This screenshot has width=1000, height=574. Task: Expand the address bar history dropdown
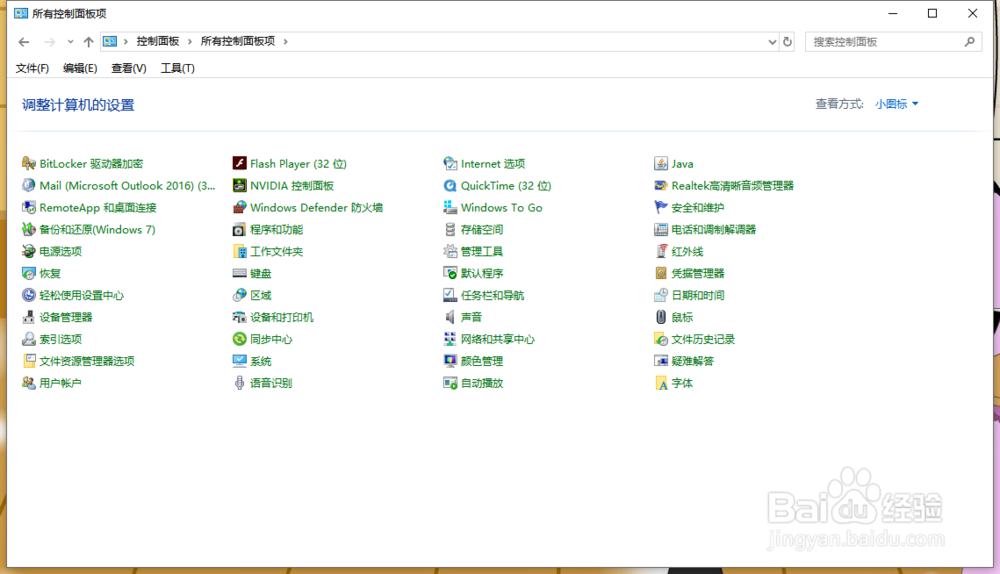(x=772, y=41)
